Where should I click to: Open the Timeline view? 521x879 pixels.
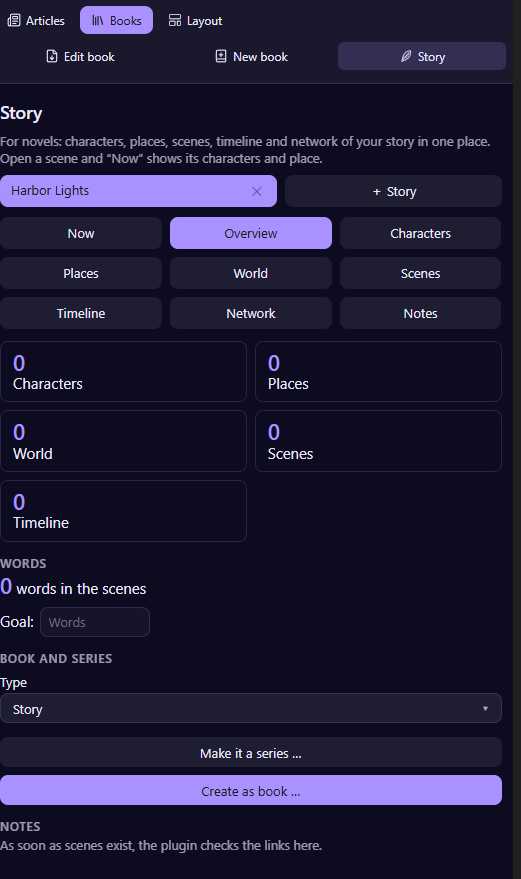81,313
